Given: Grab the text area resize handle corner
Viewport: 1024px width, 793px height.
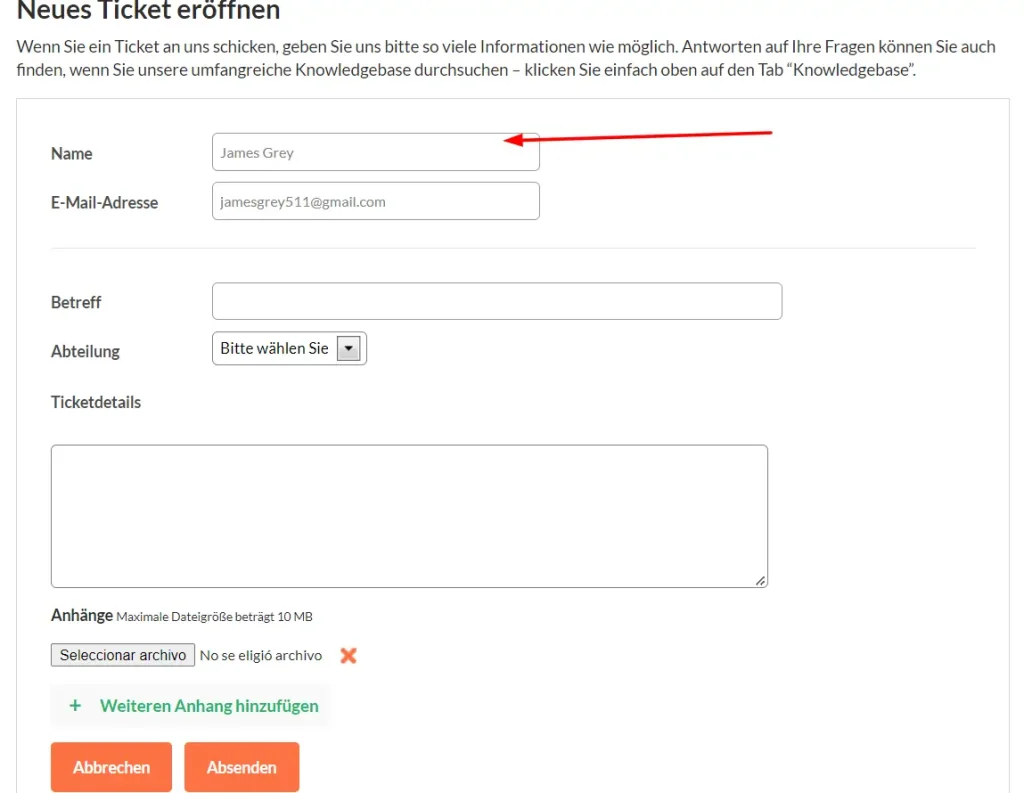Looking at the screenshot, I should [x=760, y=580].
